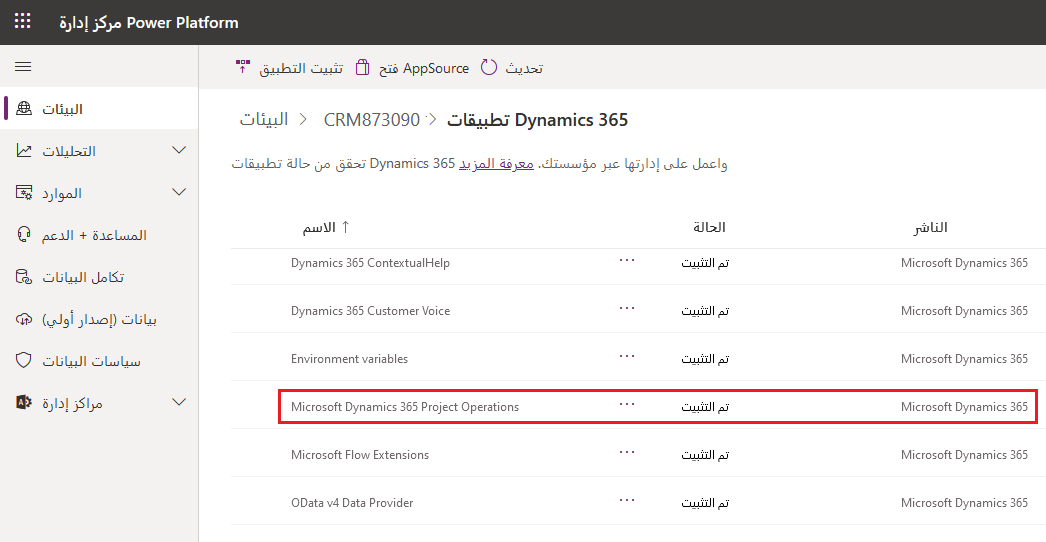This screenshot has height=542, width=1046.
Task: Select the Dynamics 365 Customer Voice row name
Action: click(370, 311)
